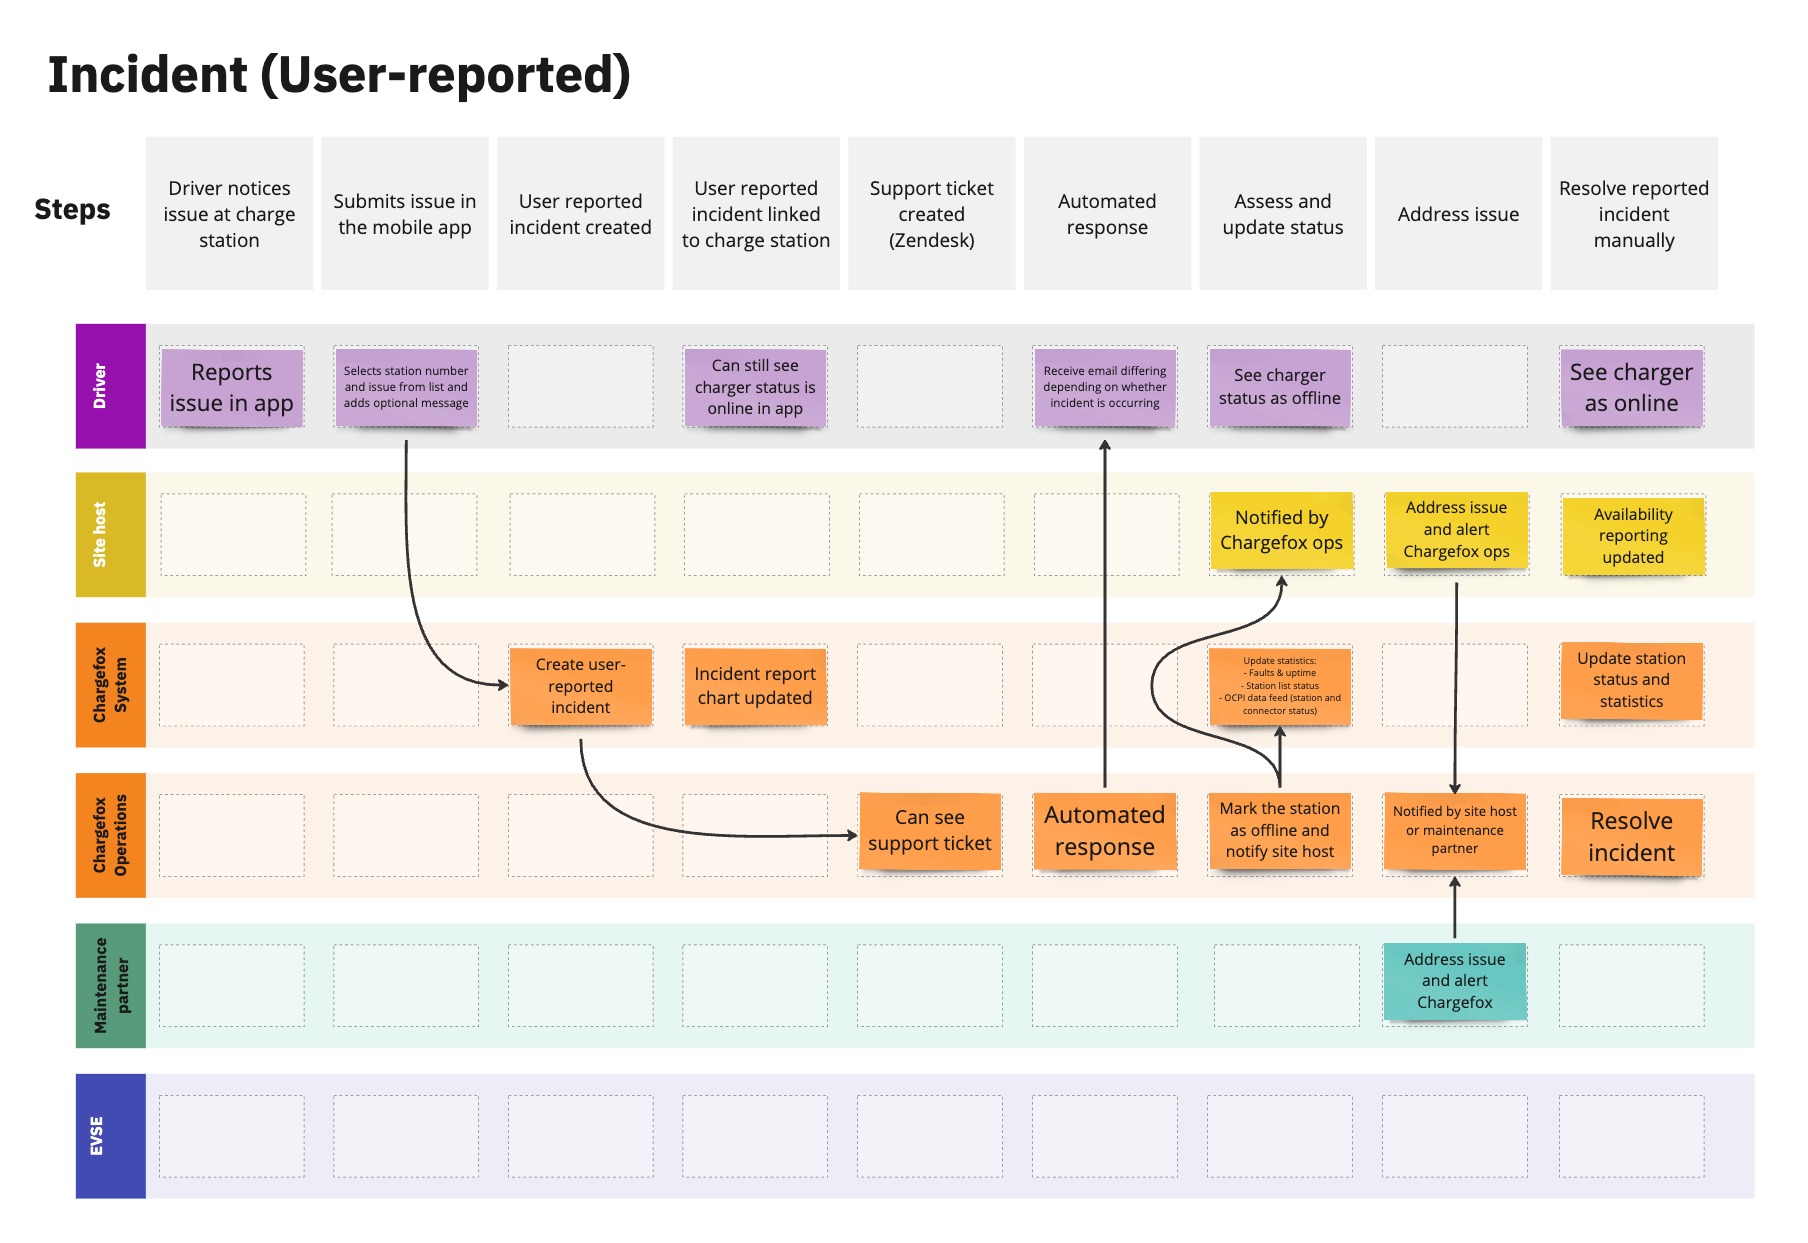The height and width of the screenshot is (1243, 1808).
Task: Click 'Incident report chart updated' note
Action: coord(755,686)
